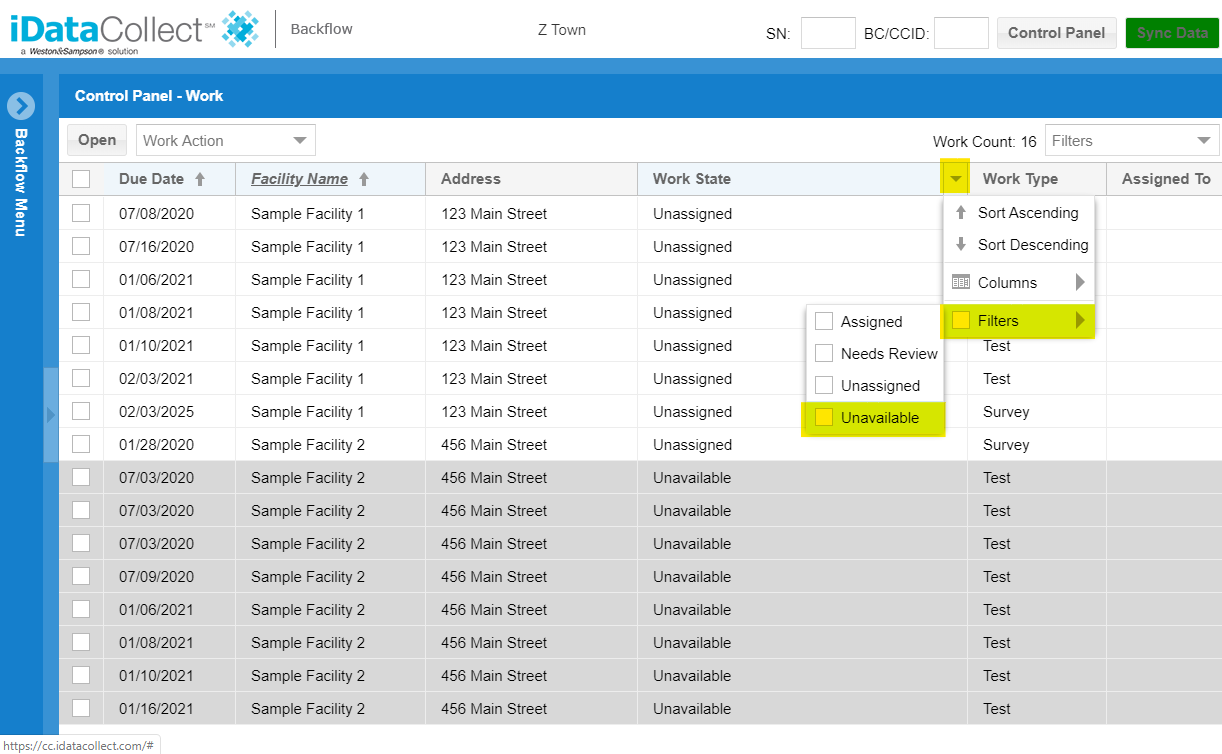Expand the Backflow Menu arrow icon
Screen dimensions: 1222x754
[x=21, y=106]
